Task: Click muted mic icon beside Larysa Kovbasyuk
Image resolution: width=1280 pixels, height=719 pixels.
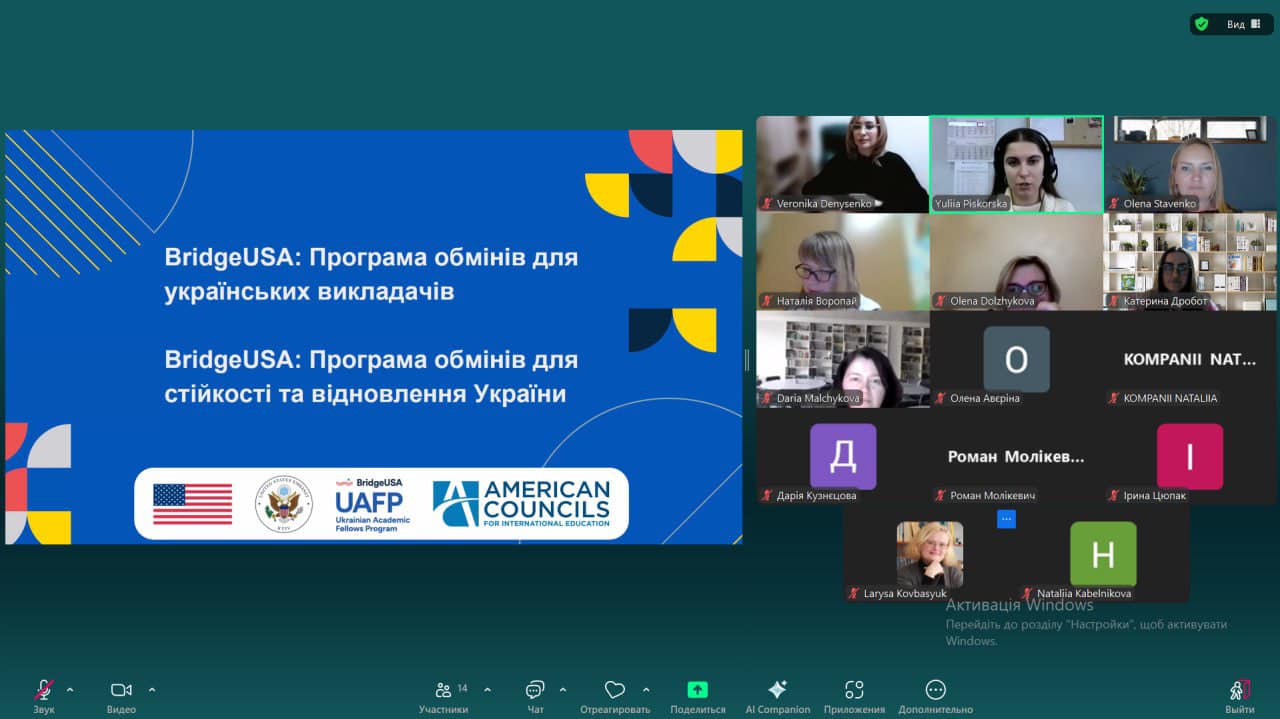Action: (854, 593)
